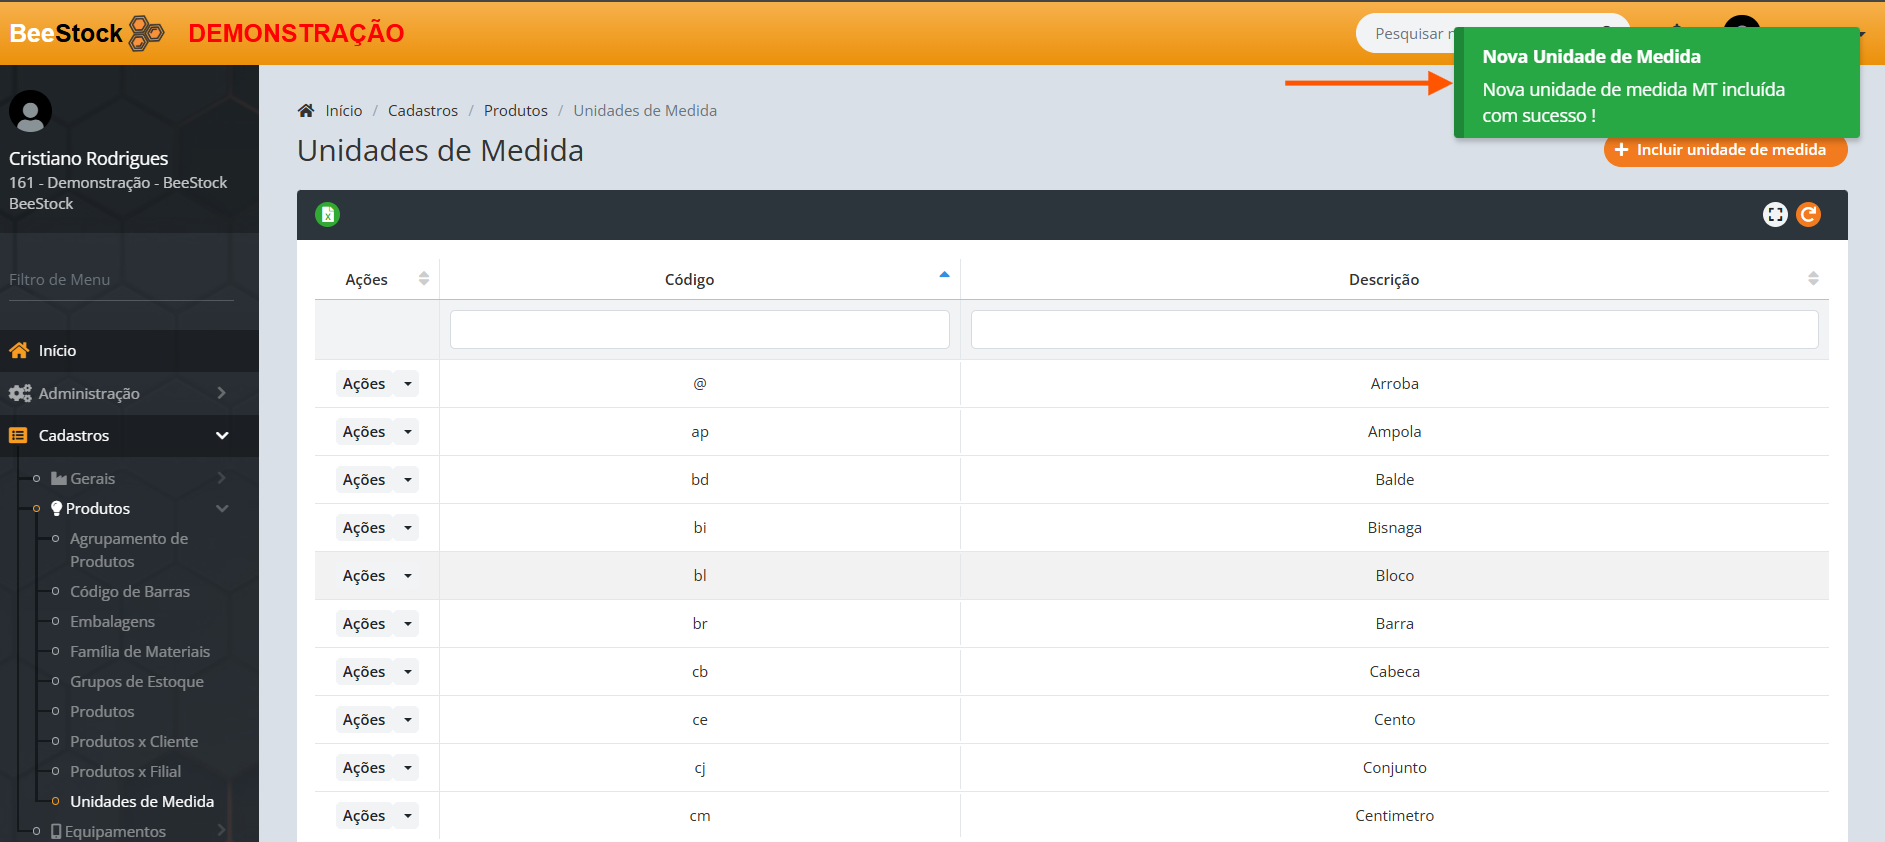Viewport: 1885px width, 842px height.
Task: Open Grupos de Estoque menu item
Action: pyautogui.click(x=137, y=681)
